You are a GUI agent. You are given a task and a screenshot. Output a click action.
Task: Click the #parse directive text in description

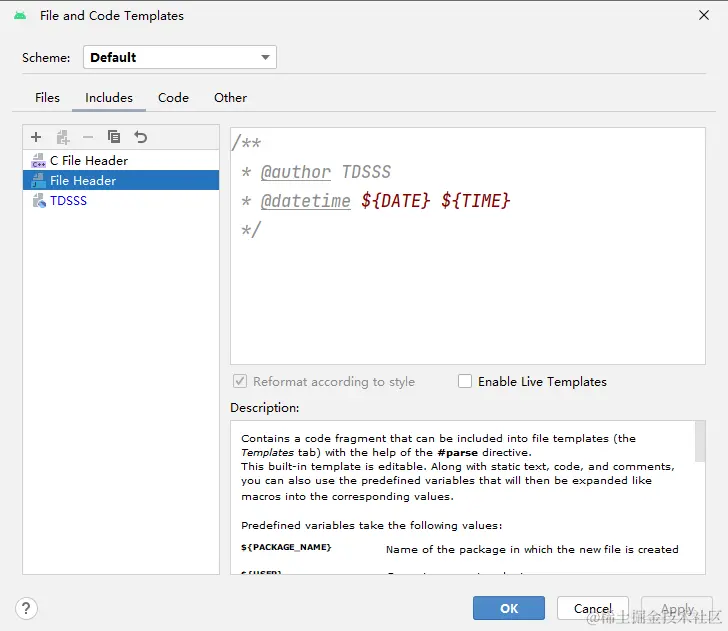457,453
